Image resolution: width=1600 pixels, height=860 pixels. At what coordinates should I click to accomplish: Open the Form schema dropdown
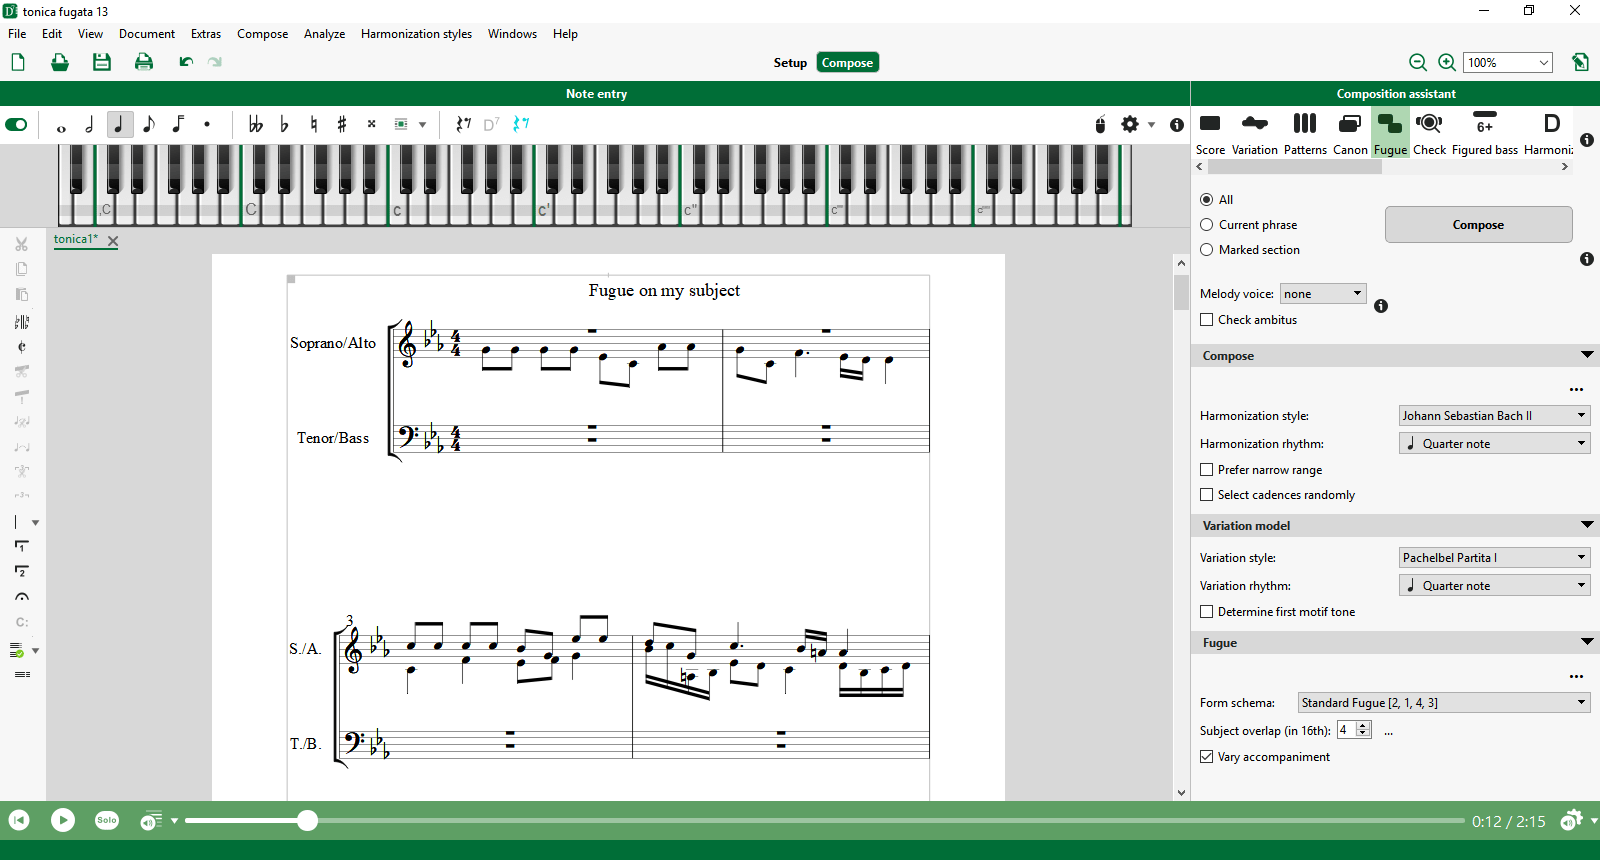(x=1444, y=703)
